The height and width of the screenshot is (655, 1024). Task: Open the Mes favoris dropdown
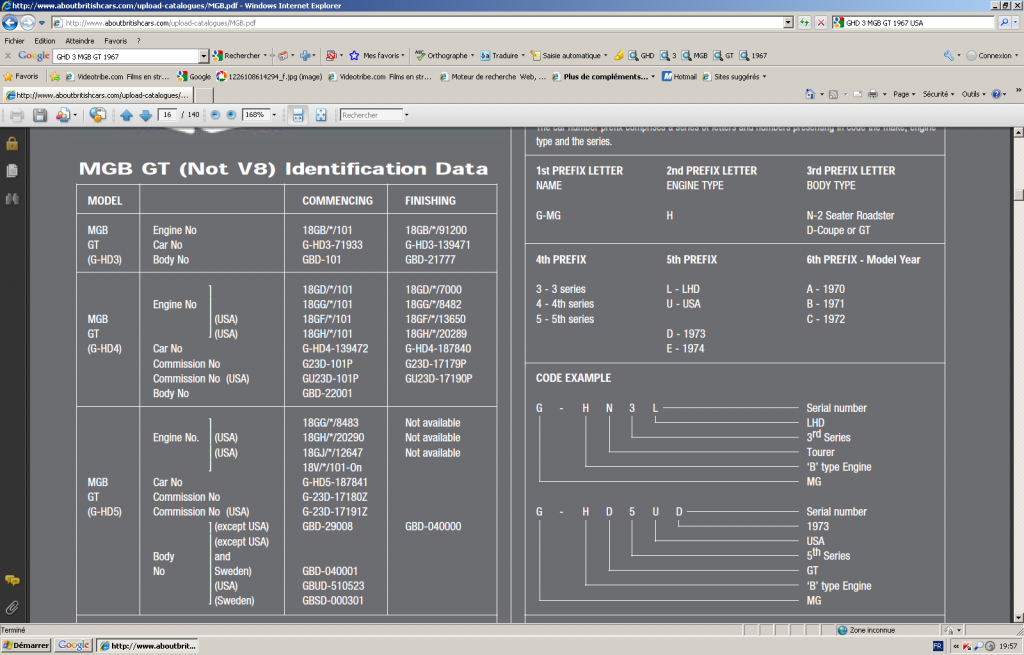pyautogui.click(x=377, y=56)
